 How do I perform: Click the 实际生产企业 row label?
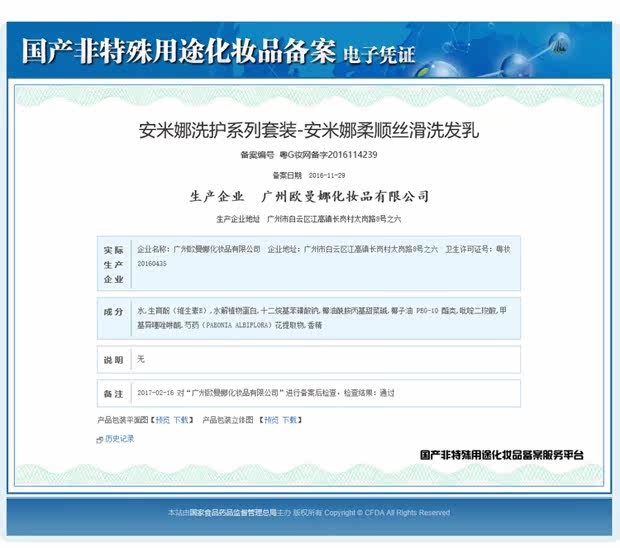pyautogui.click(x=113, y=265)
